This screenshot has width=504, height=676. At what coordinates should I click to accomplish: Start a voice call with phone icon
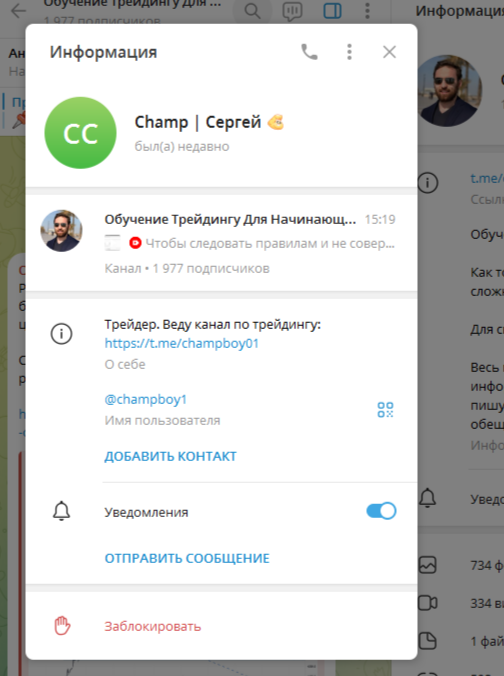click(x=309, y=52)
